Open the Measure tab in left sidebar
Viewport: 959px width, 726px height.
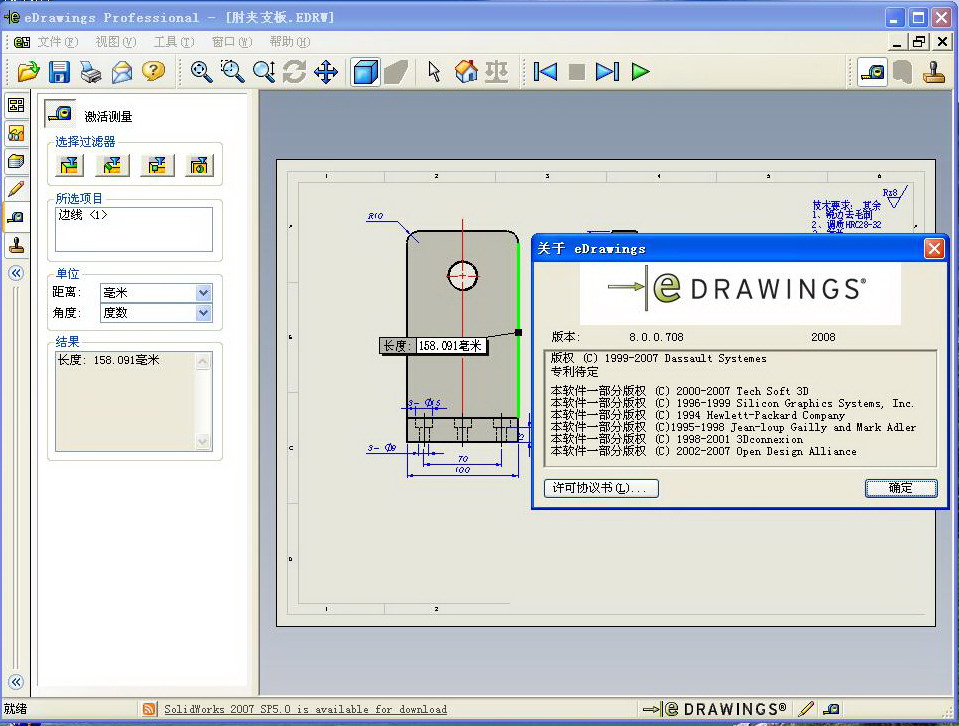tap(17, 218)
